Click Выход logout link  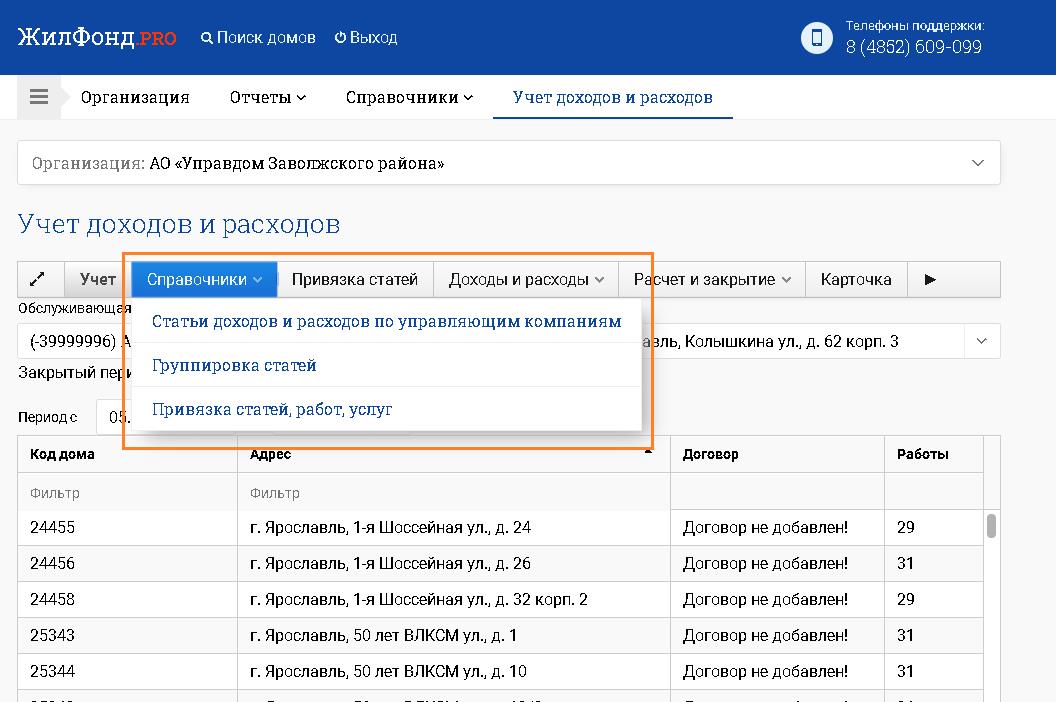coord(366,38)
